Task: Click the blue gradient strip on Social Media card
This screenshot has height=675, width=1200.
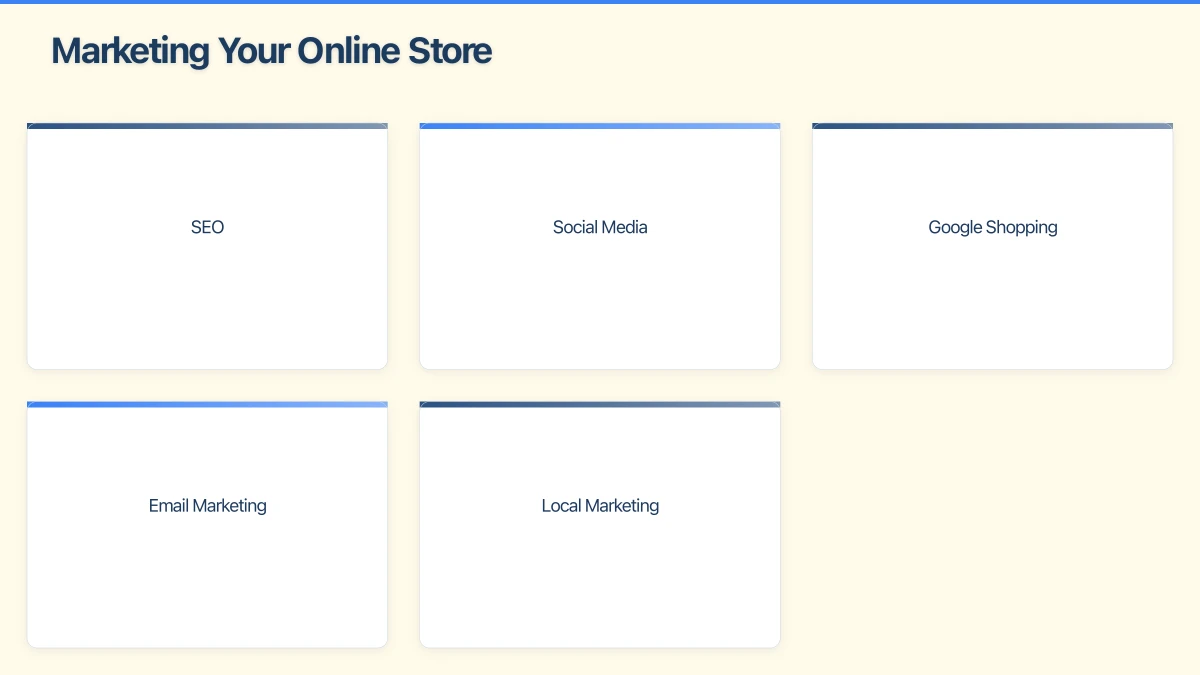Action: (x=600, y=126)
